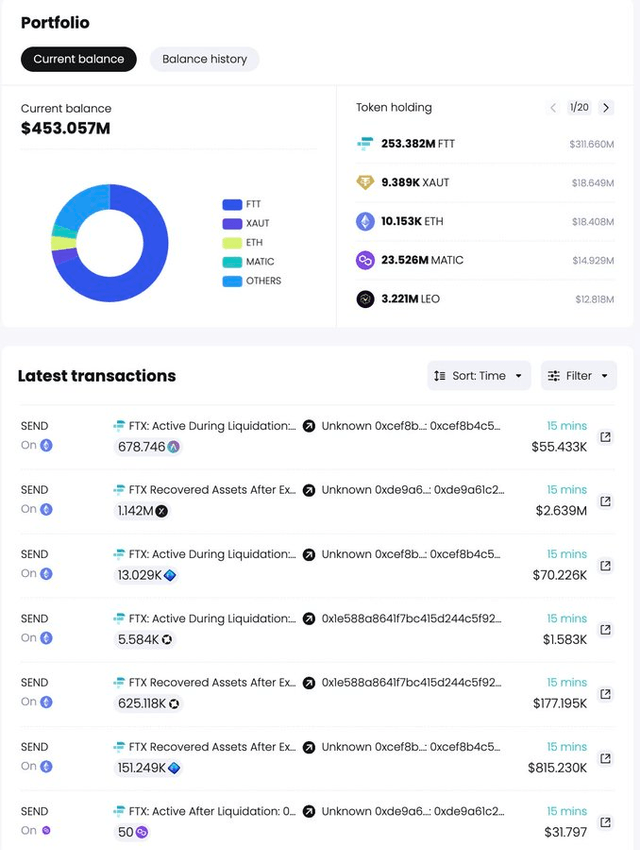This screenshot has height=850, width=640.
Task: Click the MATIC token icon in holdings
Action: (x=366, y=260)
